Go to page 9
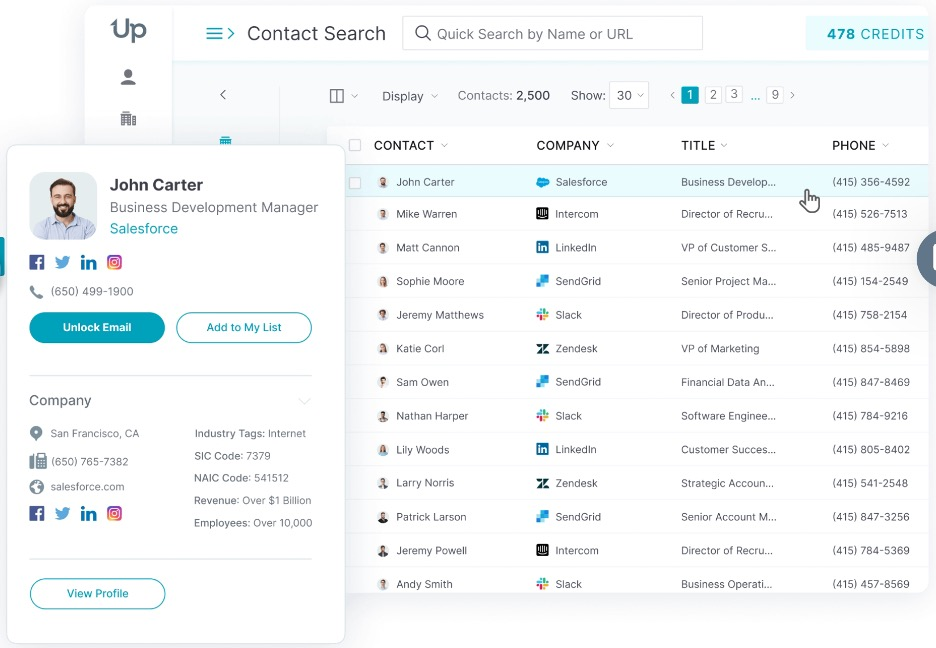936x648 pixels. 775,94
